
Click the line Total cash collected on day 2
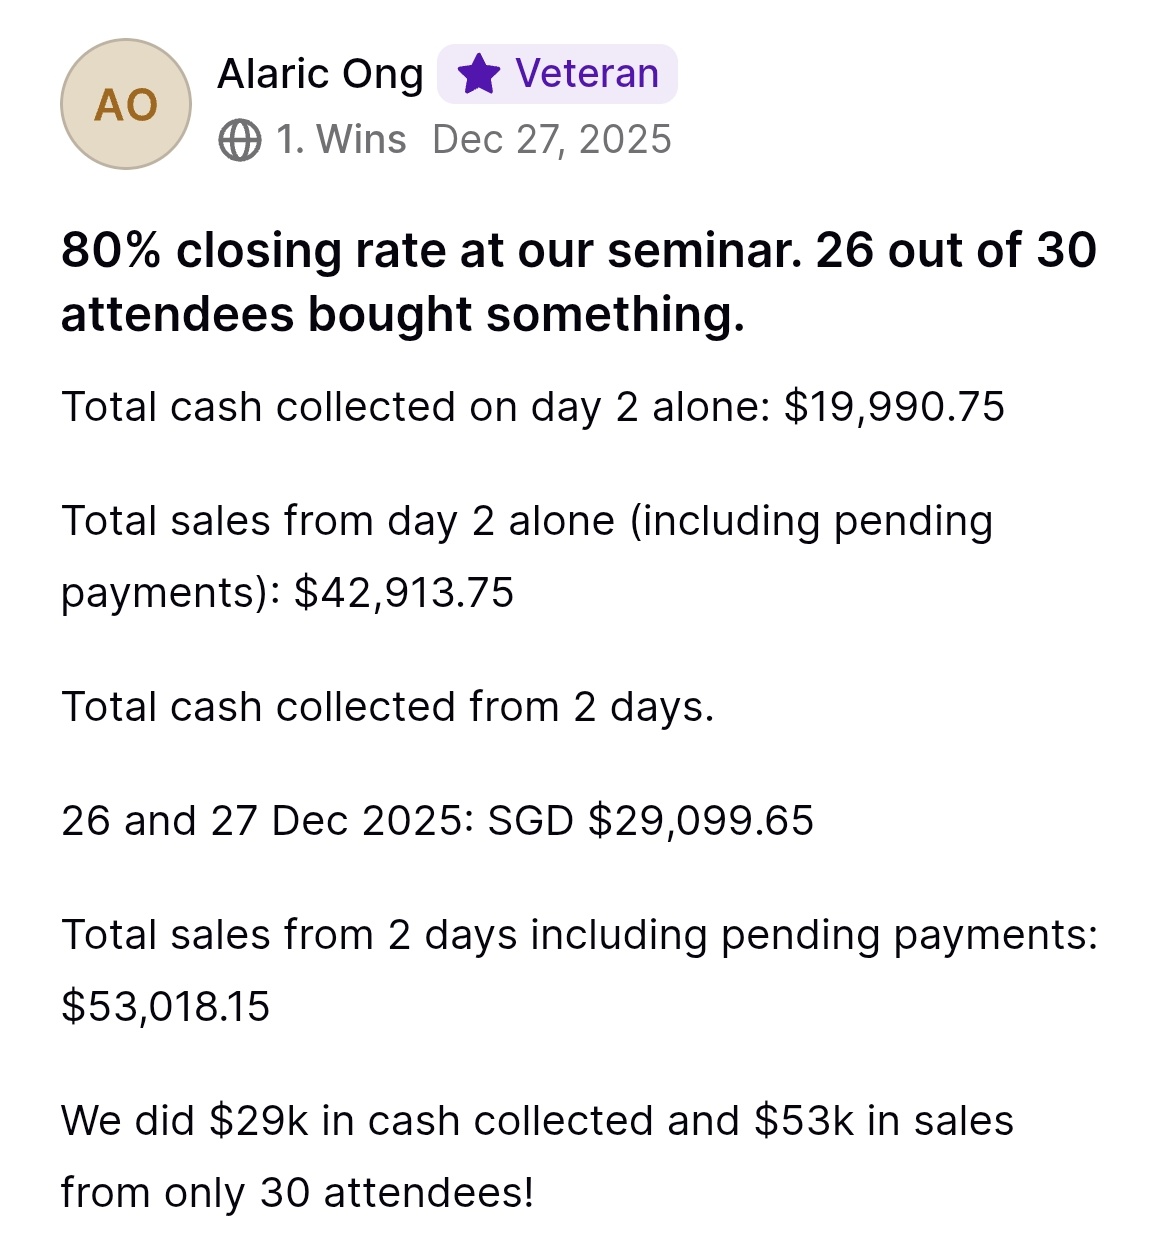(533, 407)
